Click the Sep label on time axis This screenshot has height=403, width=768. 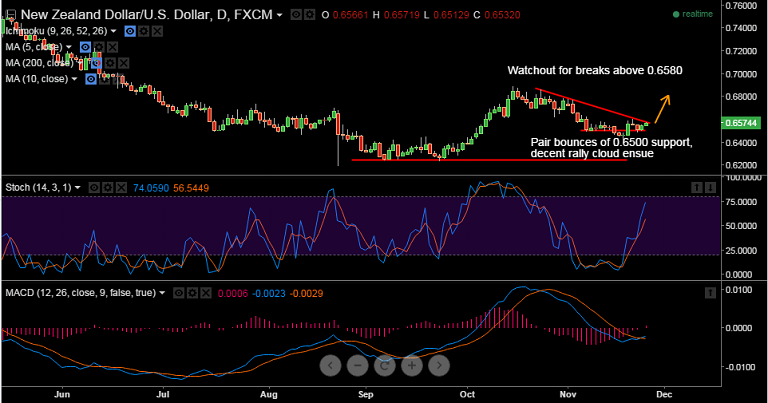pyautogui.click(x=365, y=394)
